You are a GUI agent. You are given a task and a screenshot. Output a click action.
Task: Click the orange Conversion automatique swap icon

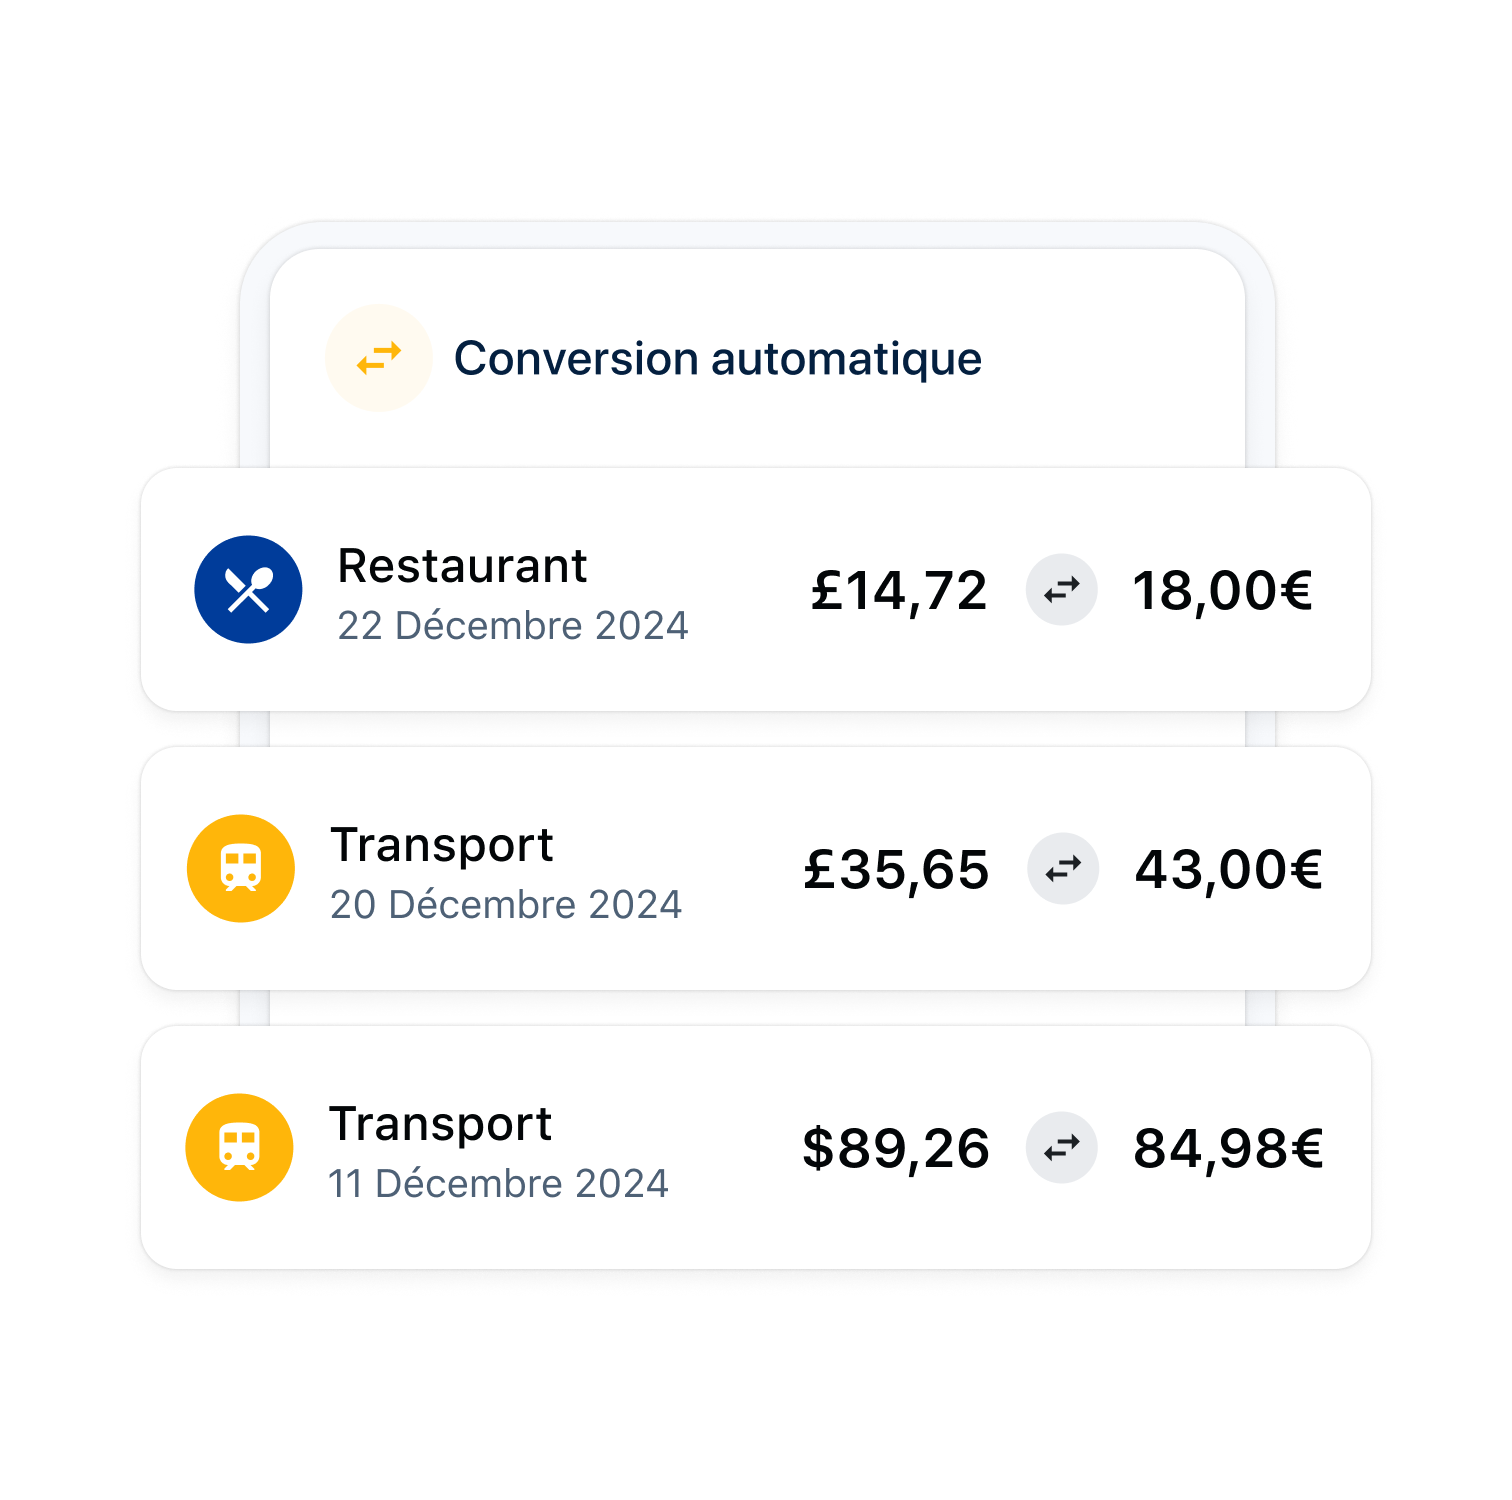[379, 358]
